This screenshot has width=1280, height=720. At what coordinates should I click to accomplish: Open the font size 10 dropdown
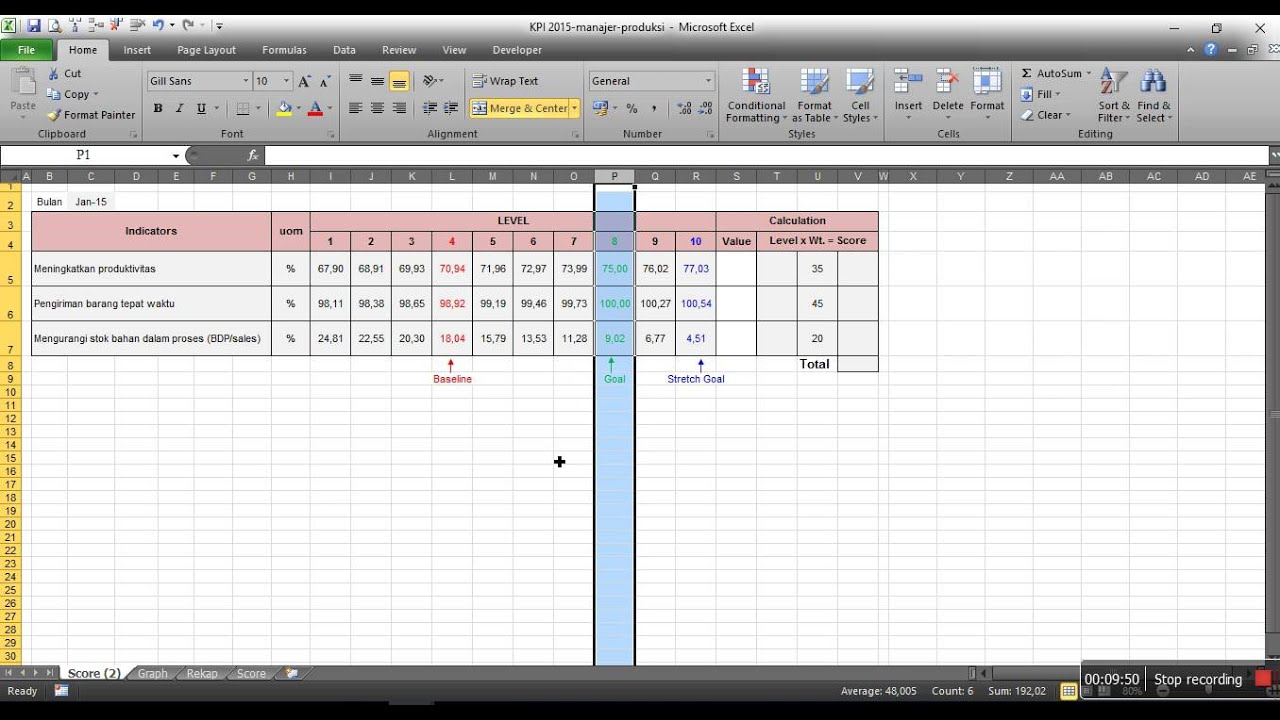pyautogui.click(x=286, y=81)
